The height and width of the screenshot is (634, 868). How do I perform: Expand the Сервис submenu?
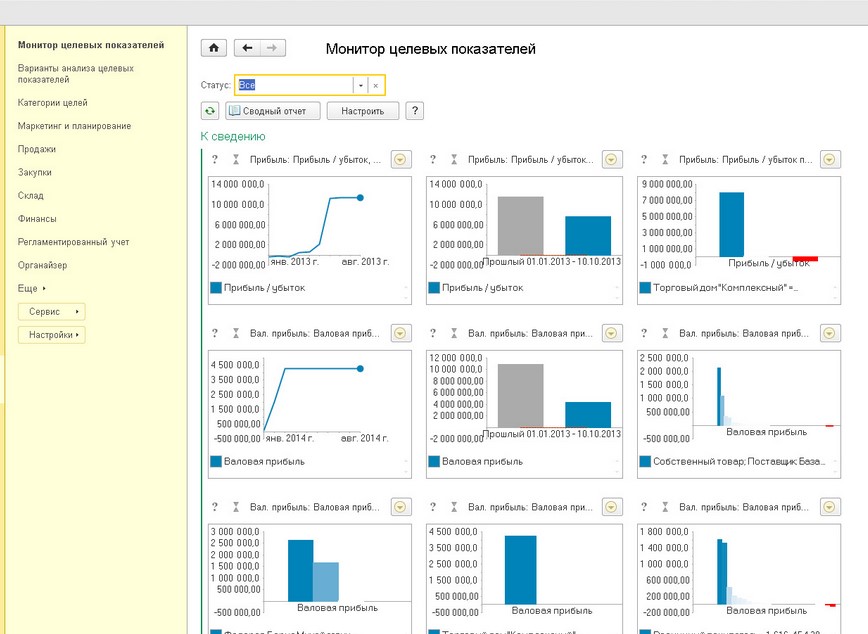click(51, 312)
